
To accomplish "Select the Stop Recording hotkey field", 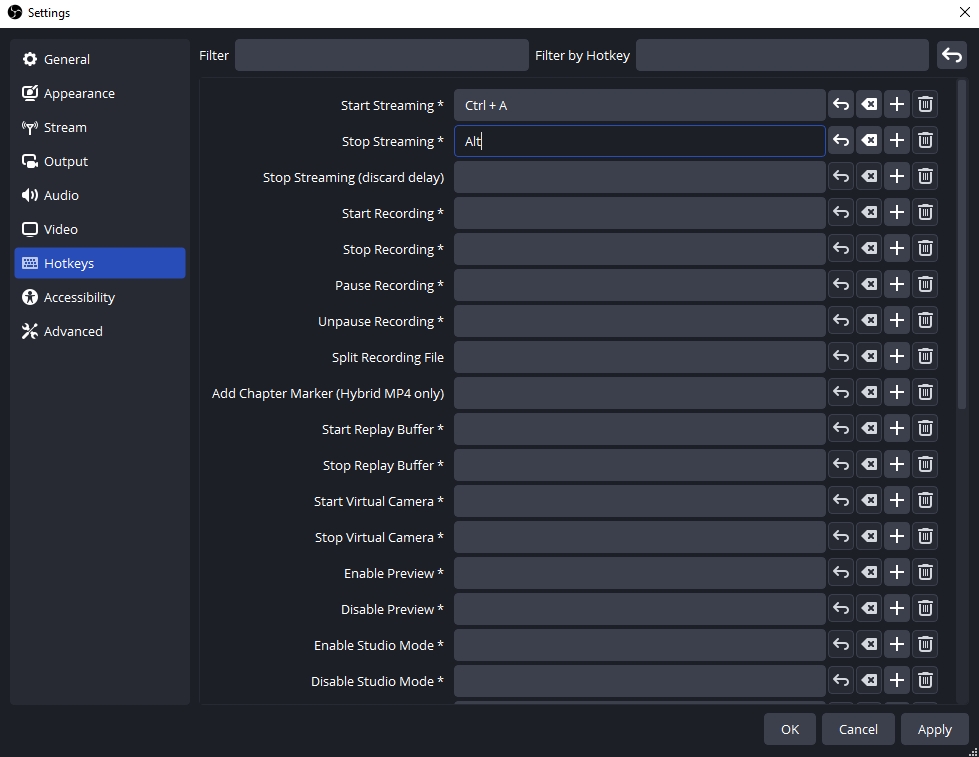I will click(x=639, y=249).
